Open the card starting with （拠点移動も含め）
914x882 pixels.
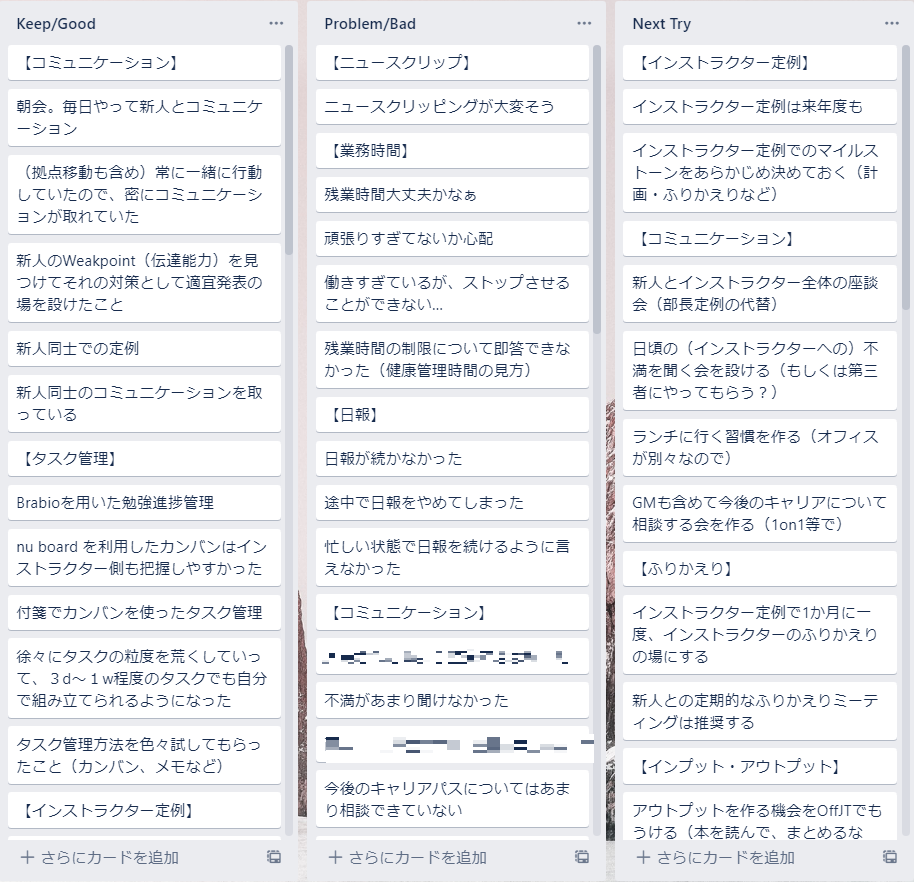144,194
